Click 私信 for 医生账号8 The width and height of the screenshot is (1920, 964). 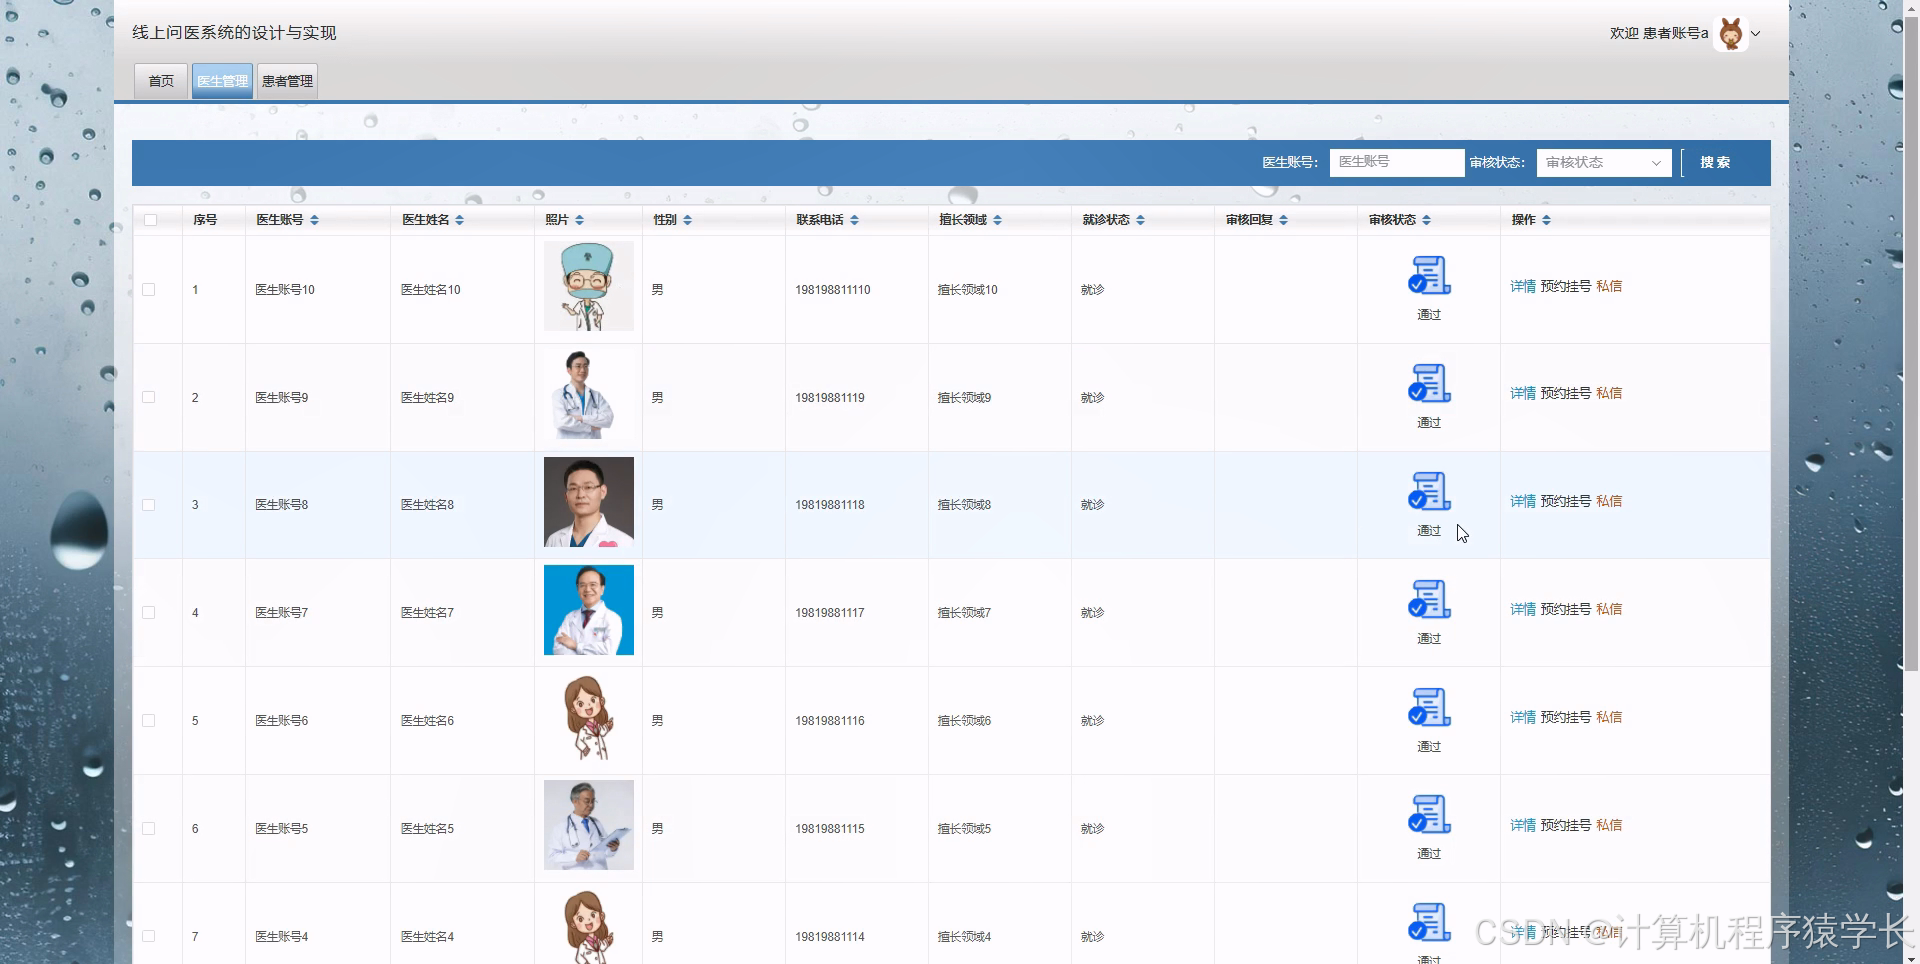(x=1609, y=501)
